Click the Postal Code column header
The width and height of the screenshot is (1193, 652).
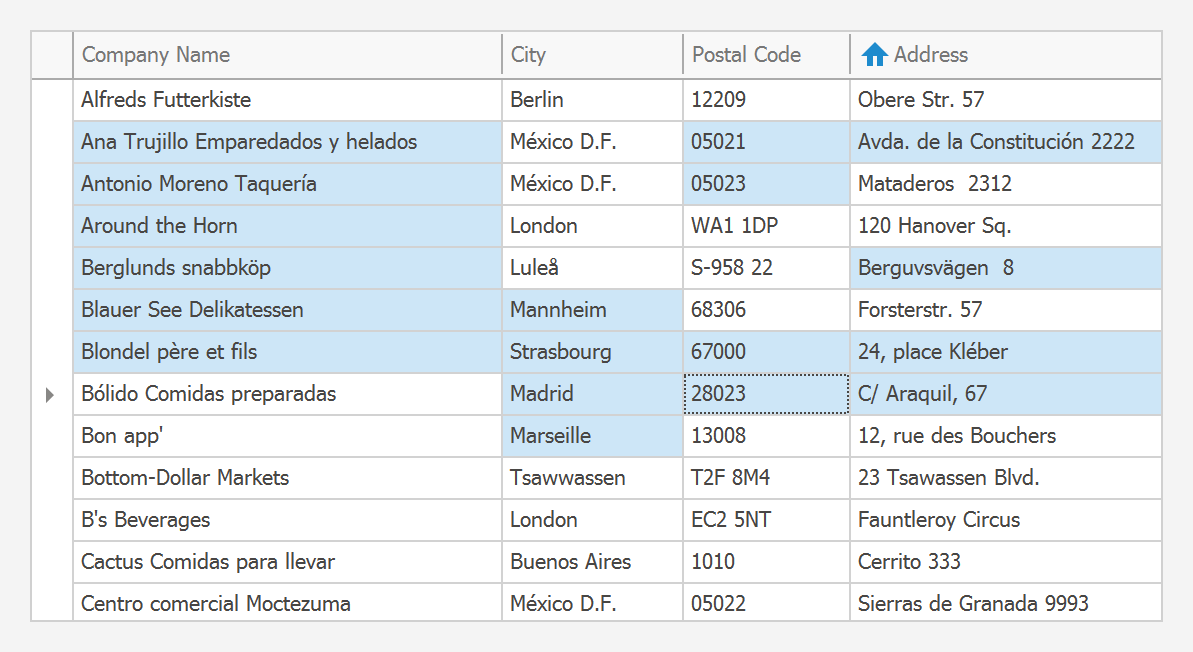click(746, 55)
